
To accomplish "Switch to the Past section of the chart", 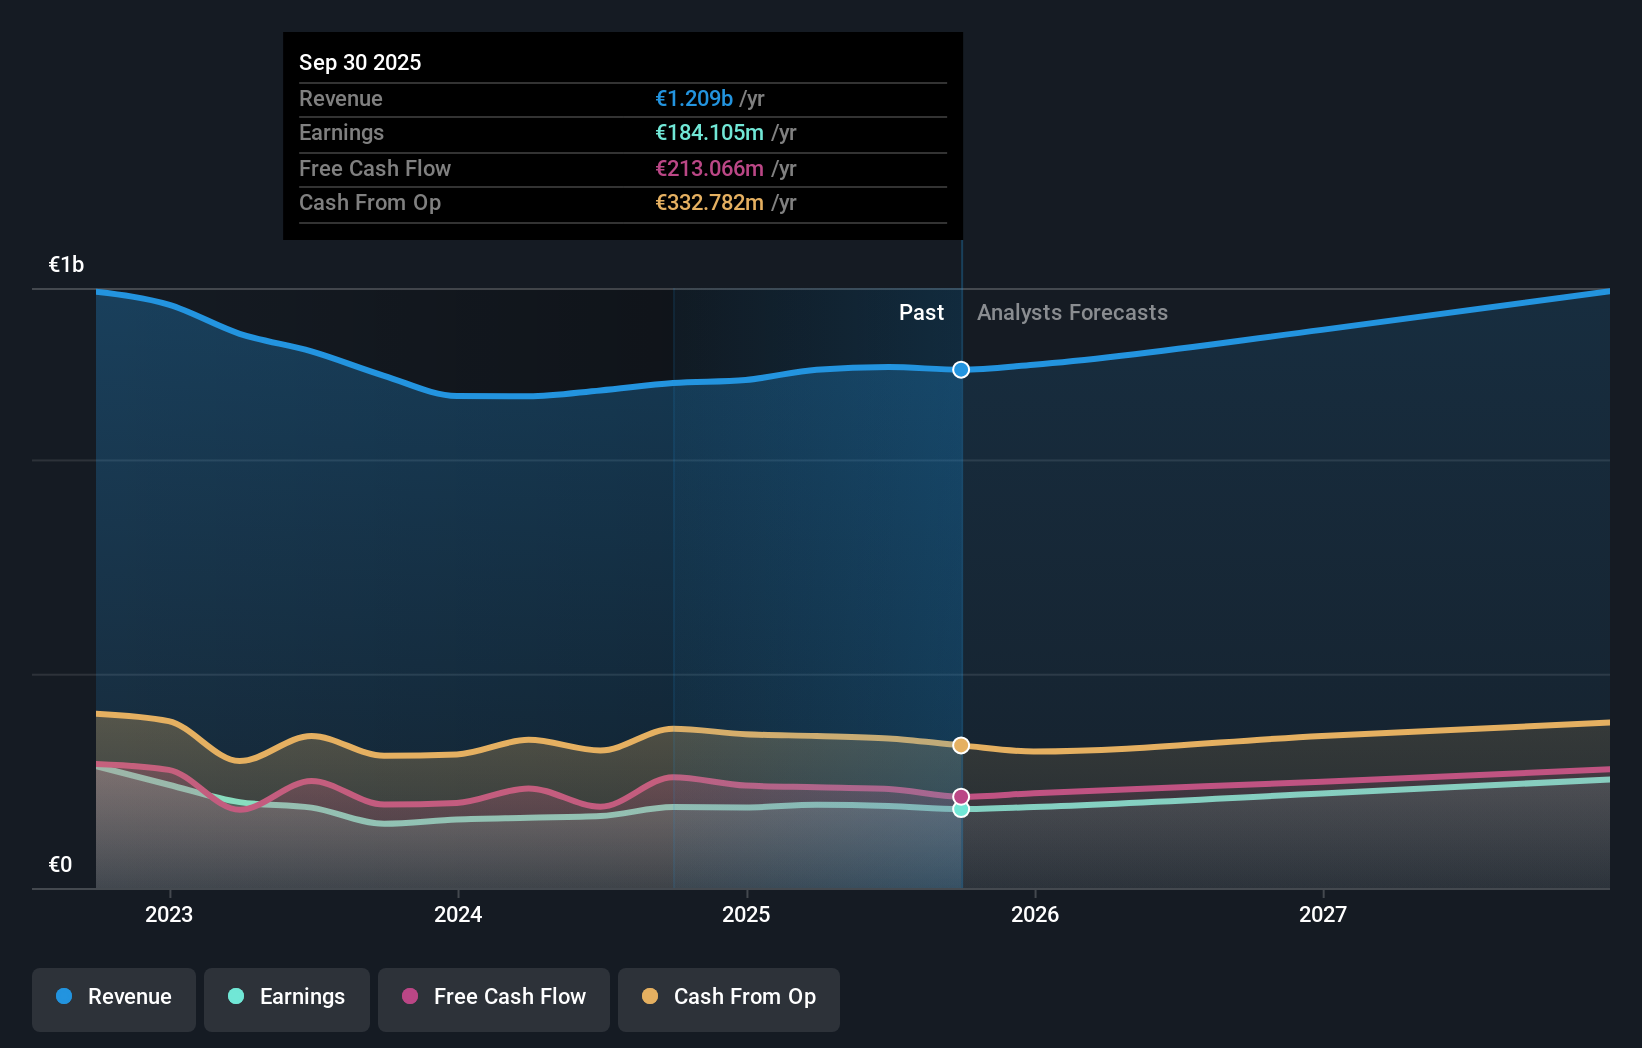I will pyautogui.click(x=921, y=312).
